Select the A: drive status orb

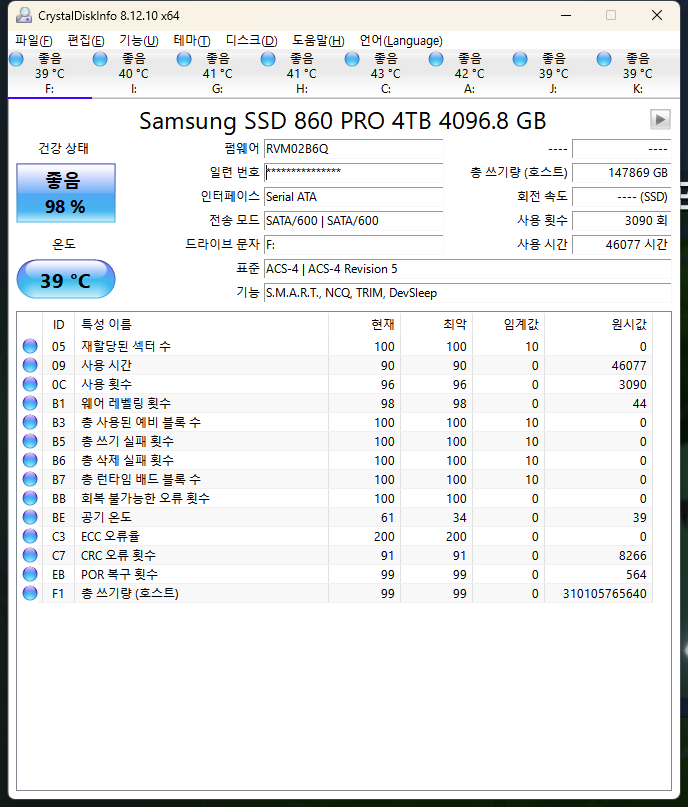436,60
